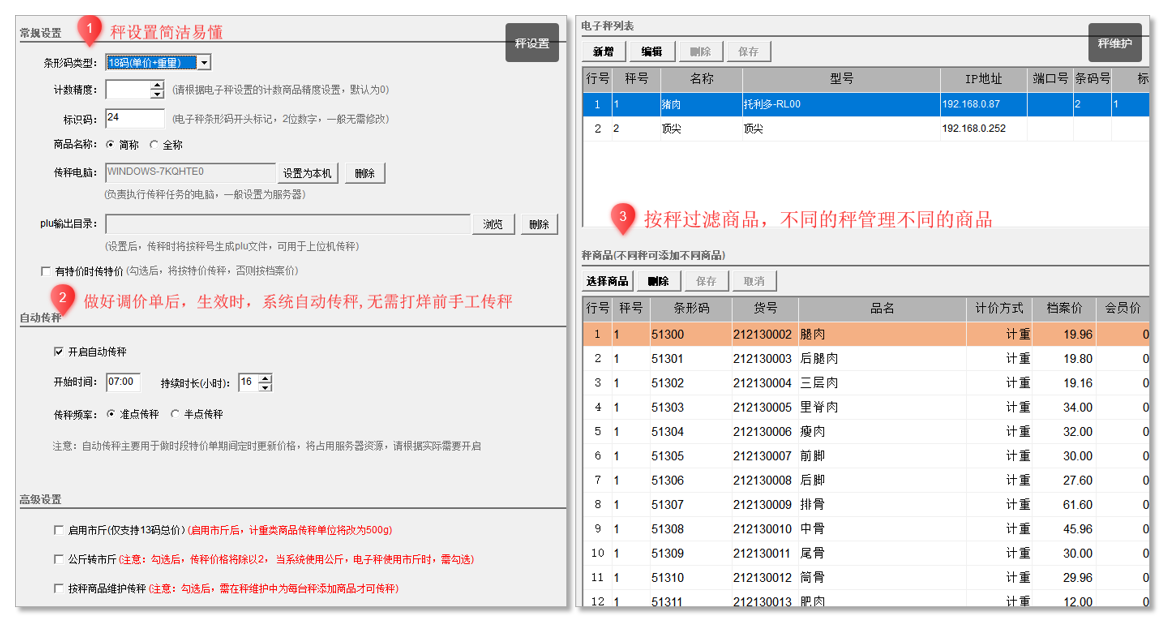This screenshot has width=1160, height=621.
Task: Select product row 后腿肉
Action: point(866,359)
